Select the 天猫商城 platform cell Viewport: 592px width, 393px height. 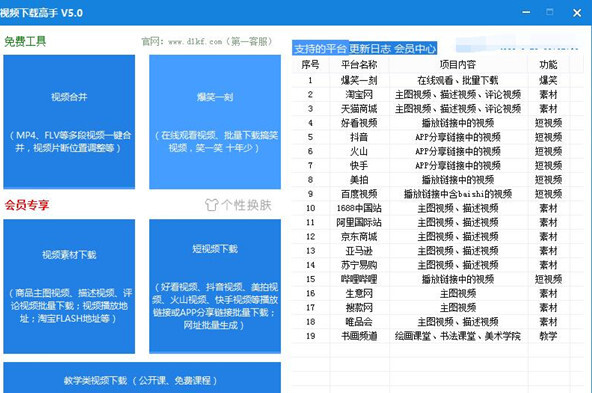click(x=359, y=109)
